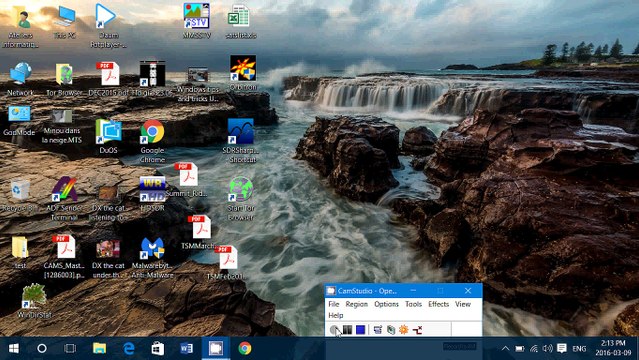
Task: Open Chrome from the taskbar
Action: click(x=245, y=348)
